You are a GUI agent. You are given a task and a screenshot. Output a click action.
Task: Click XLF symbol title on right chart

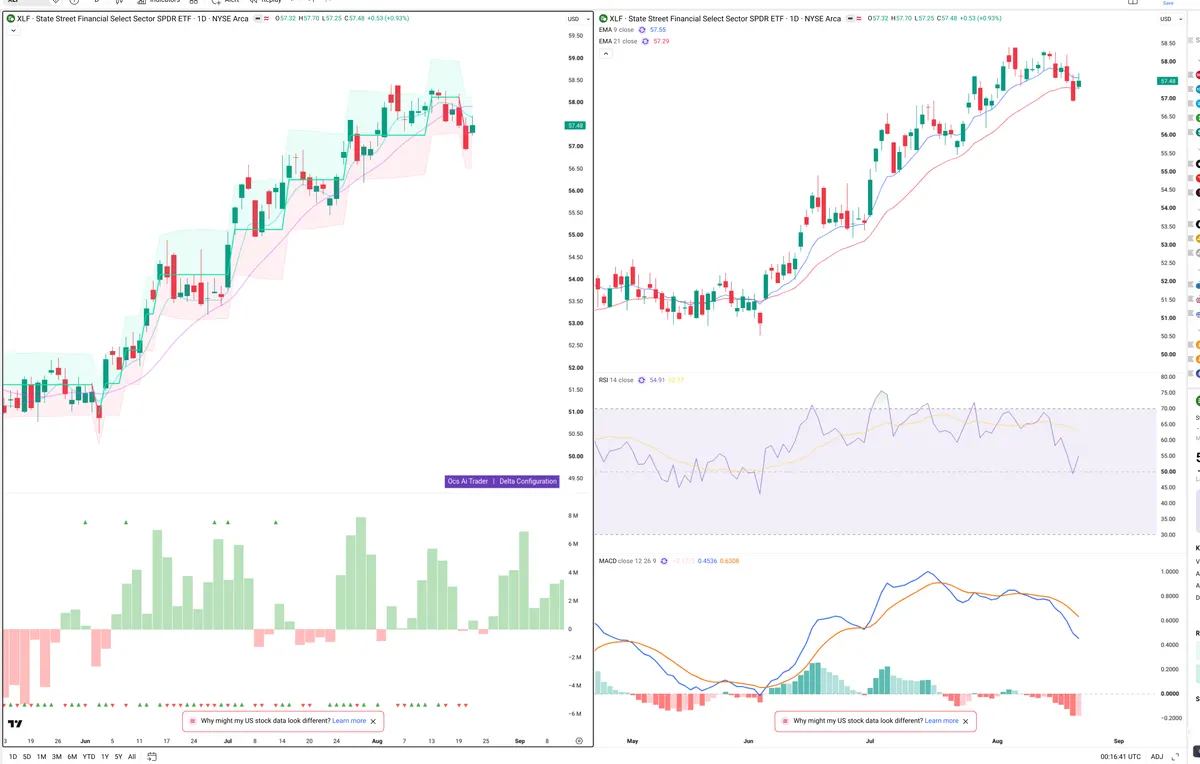pos(727,18)
